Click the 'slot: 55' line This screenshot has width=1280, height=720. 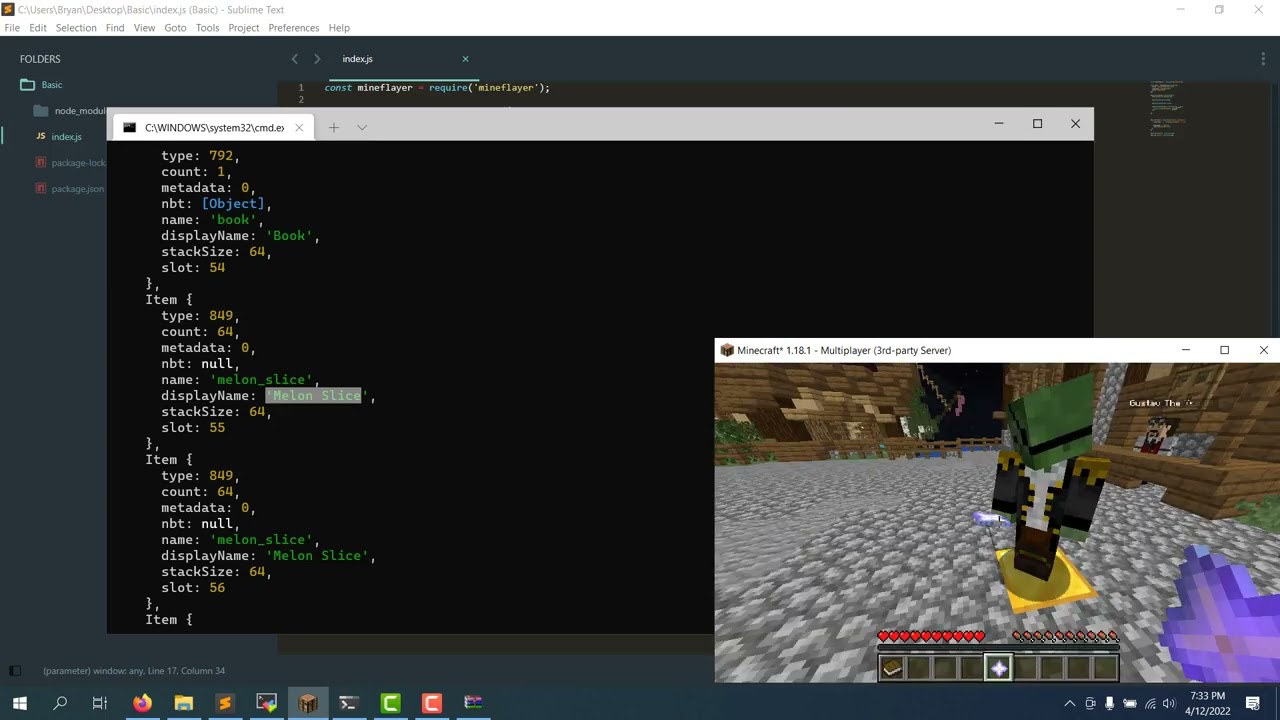click(x=193, y=428)
